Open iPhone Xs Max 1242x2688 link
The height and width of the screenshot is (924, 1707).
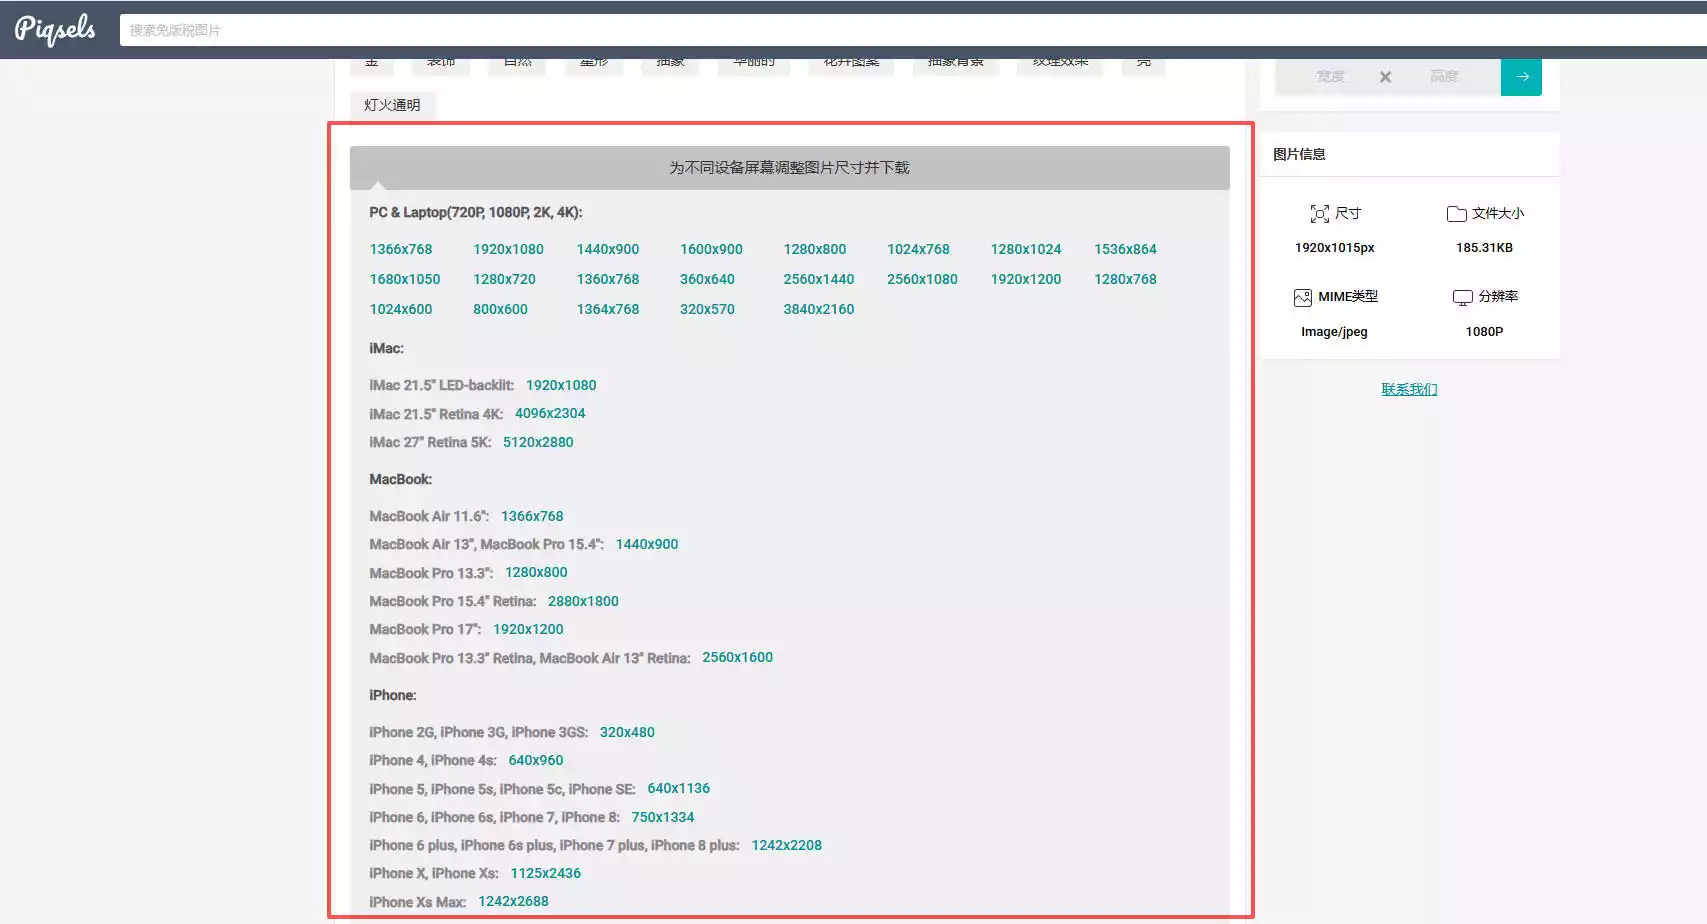click(x=513, y=902)
